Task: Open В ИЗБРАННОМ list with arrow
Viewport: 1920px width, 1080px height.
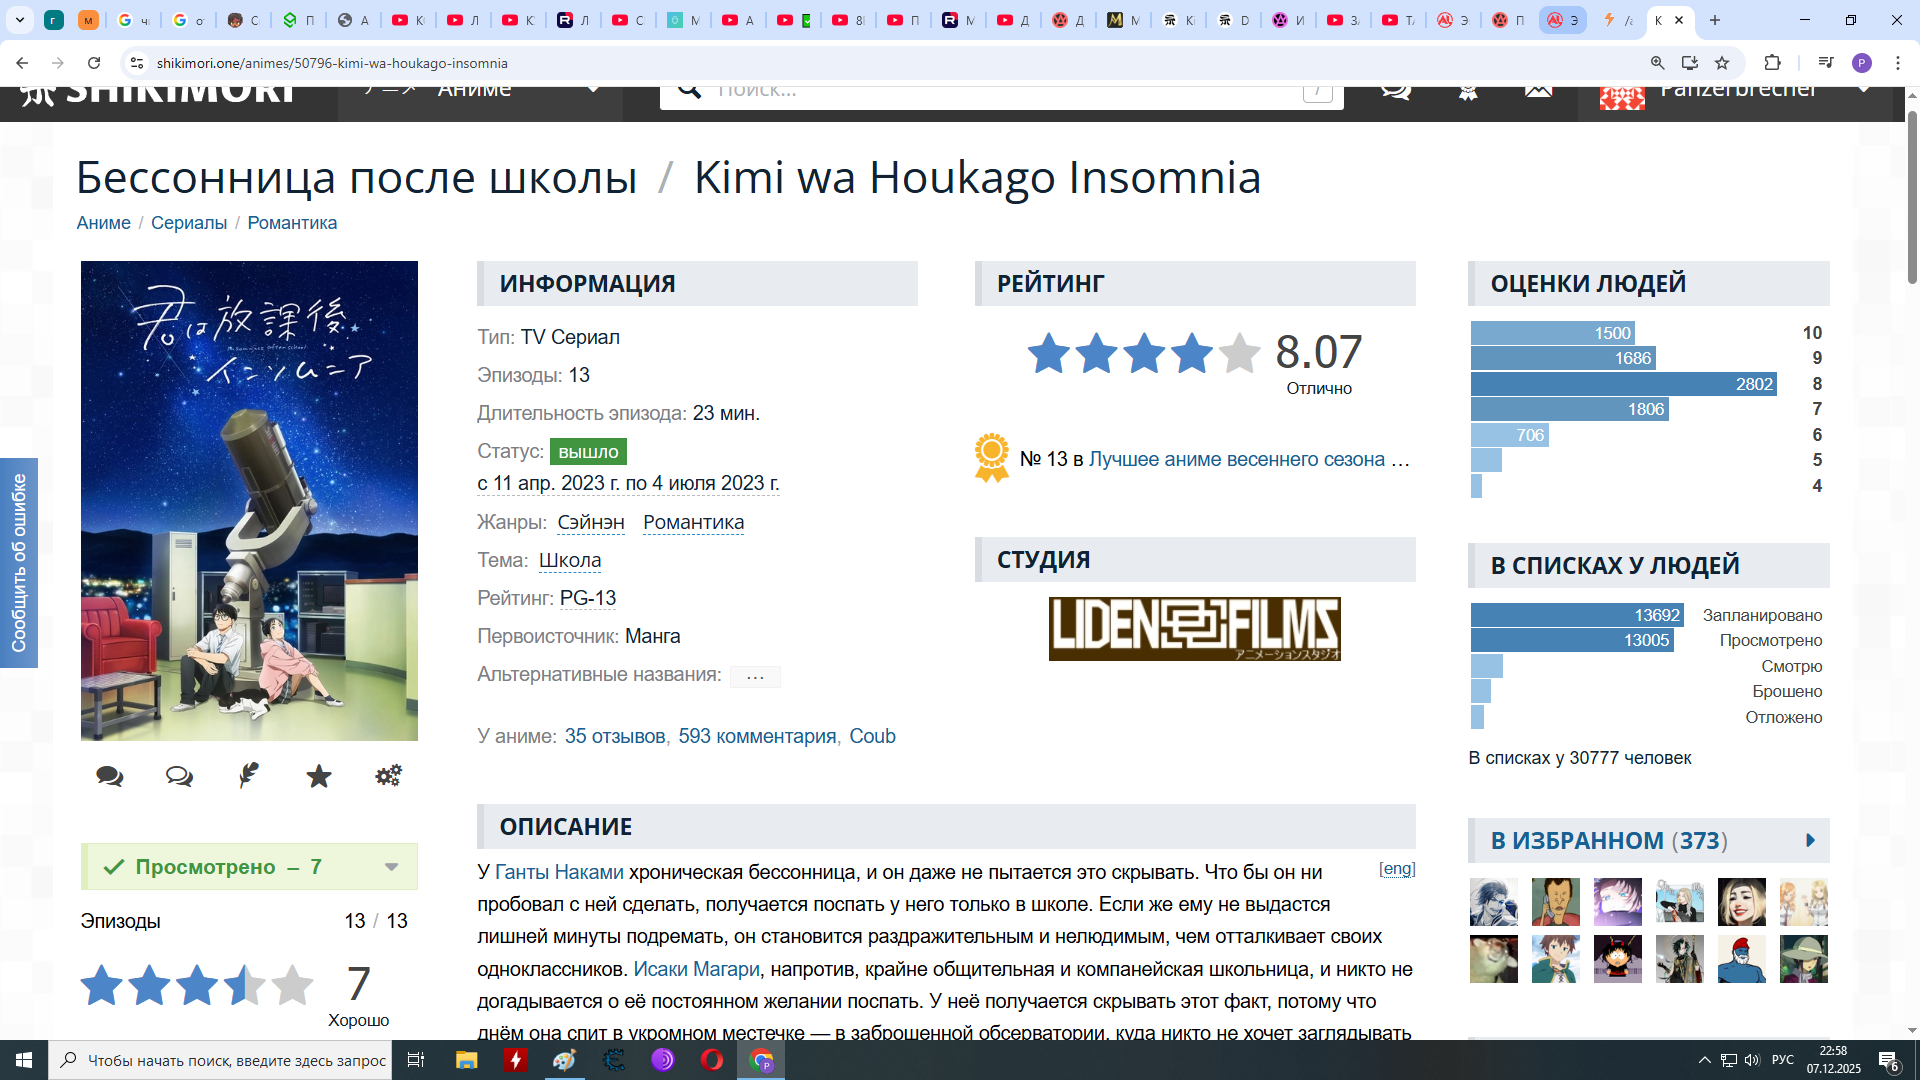Action: (1810, 841)
